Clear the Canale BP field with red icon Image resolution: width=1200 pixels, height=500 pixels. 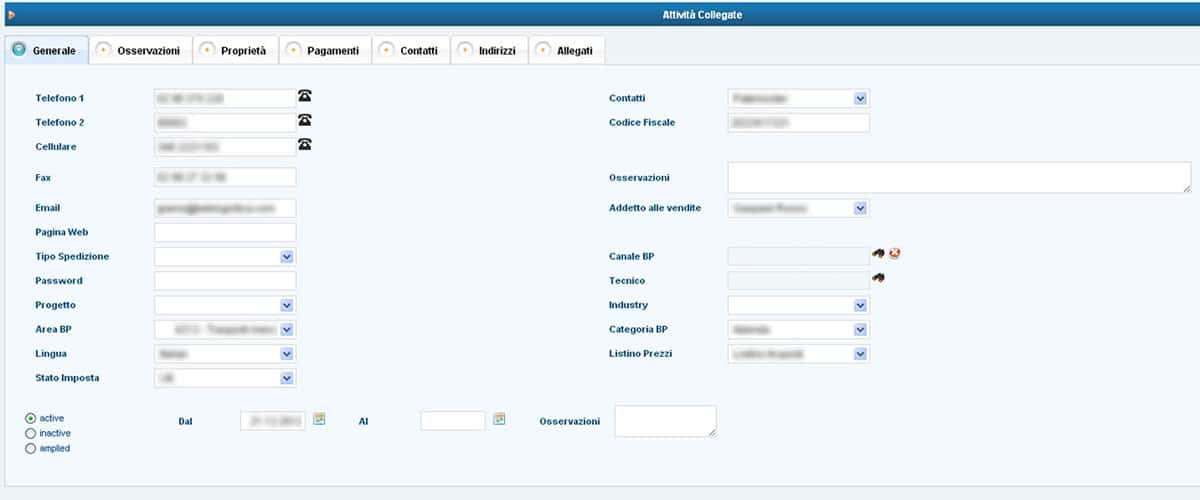tap(894, 254)
